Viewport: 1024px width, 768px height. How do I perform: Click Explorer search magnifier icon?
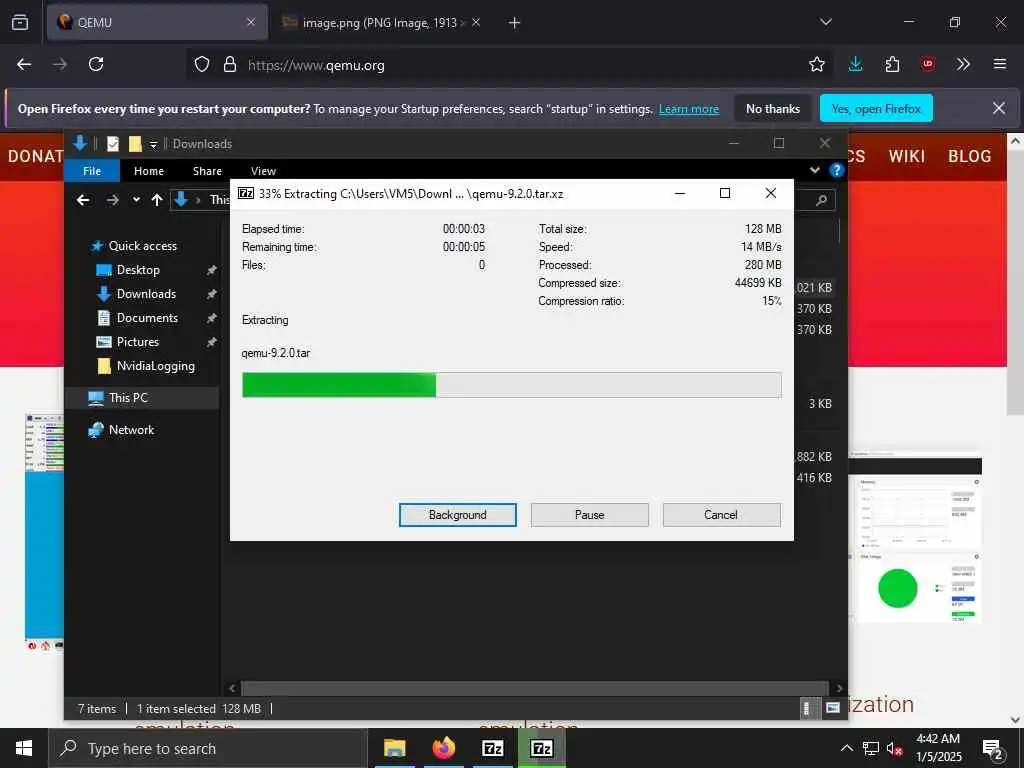click(x=821, y=200)
